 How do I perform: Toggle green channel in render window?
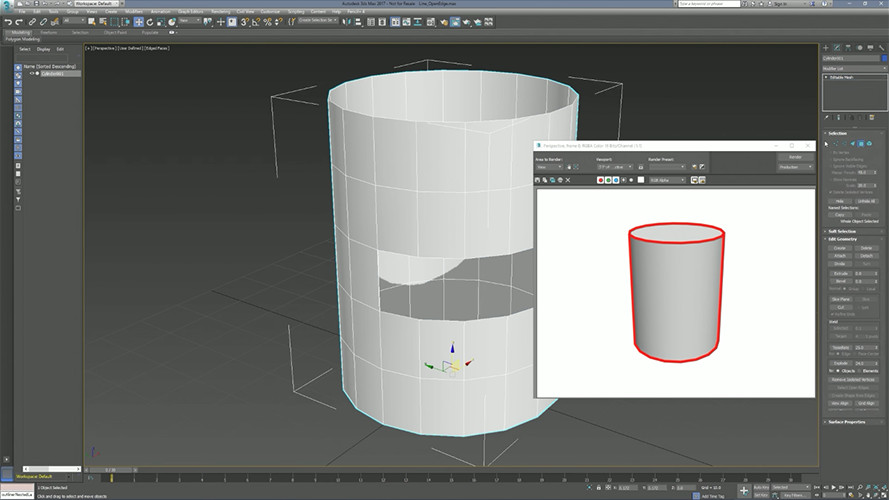point(608,180)
